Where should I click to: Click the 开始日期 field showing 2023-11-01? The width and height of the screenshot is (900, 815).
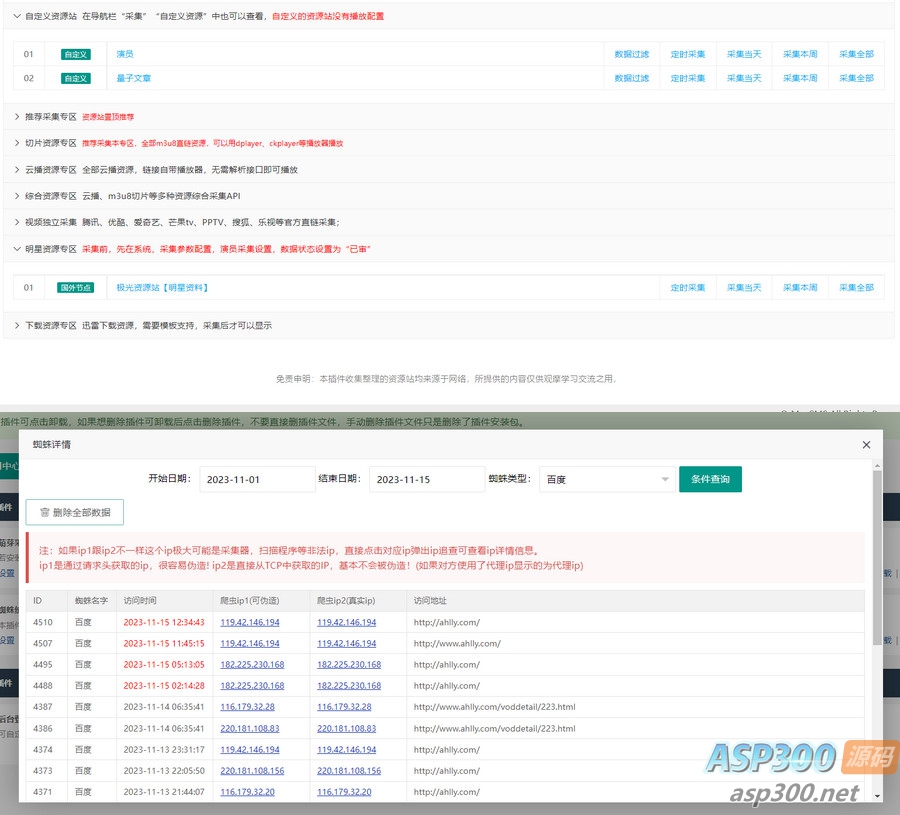coord(257,480)
